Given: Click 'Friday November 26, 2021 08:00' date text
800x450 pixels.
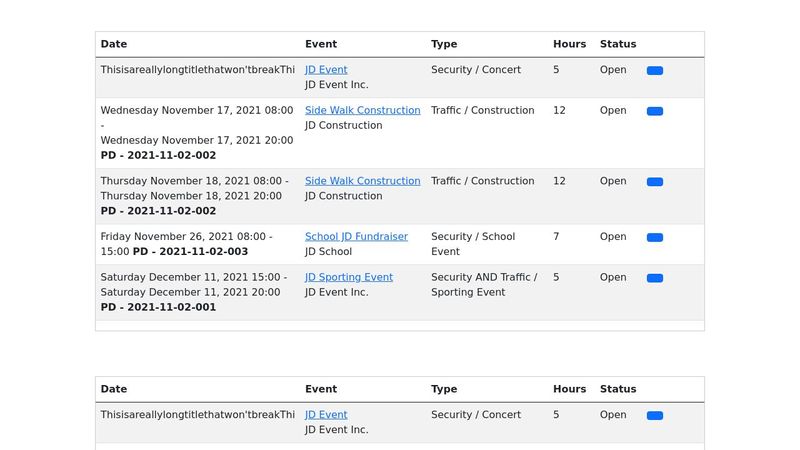Looking at the screenshot, I should (x=183, y=237).
